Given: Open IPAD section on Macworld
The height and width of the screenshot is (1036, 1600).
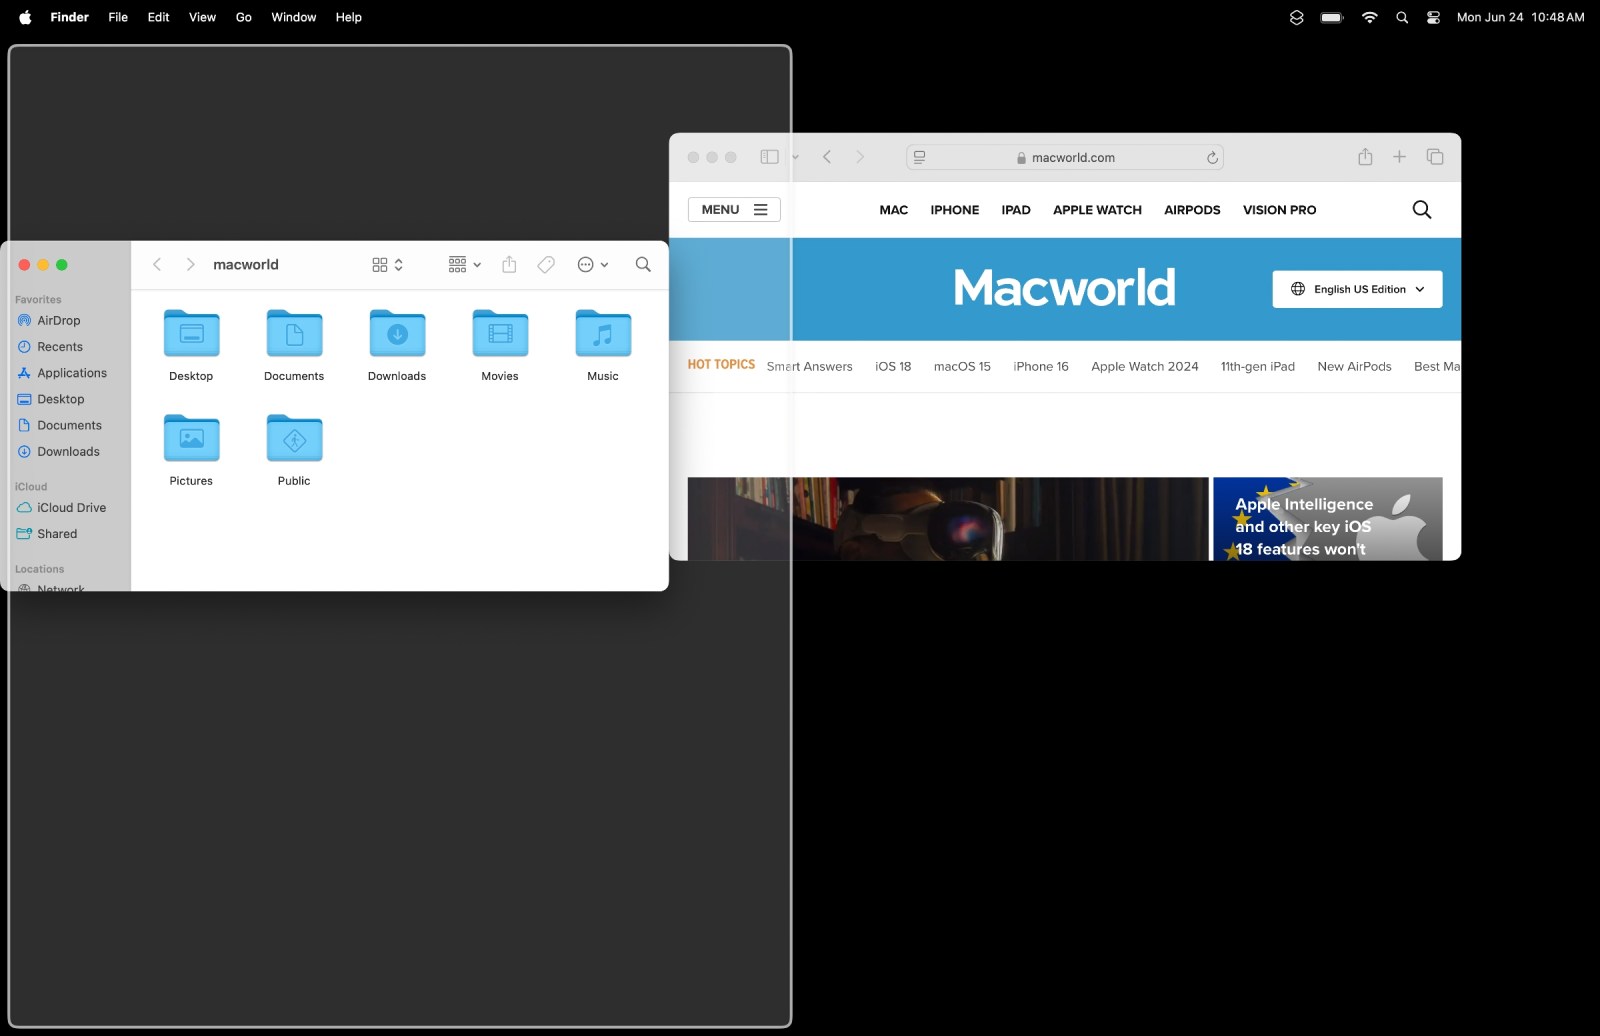Looking at the screenshot, I should click(1016, 210).
